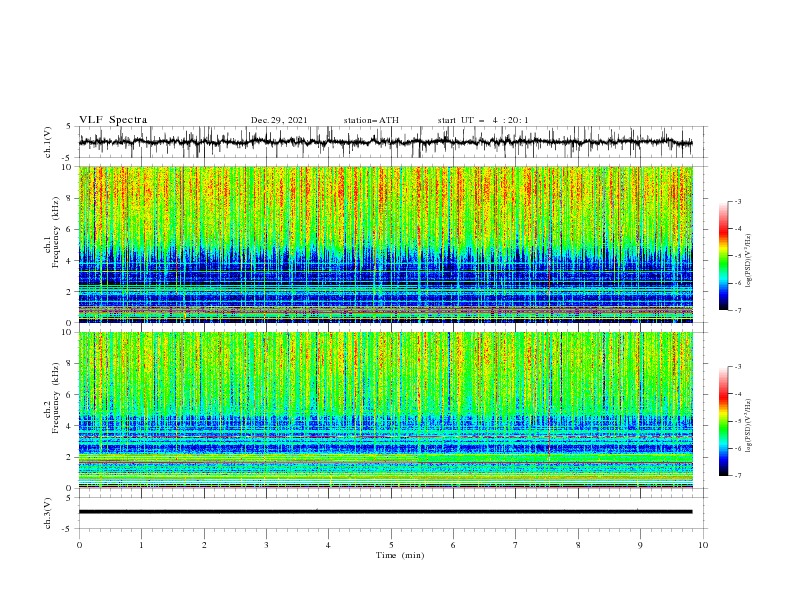Click the ch.1 voltage waveform trace
792x612 pixels.
tap(385, 142)
